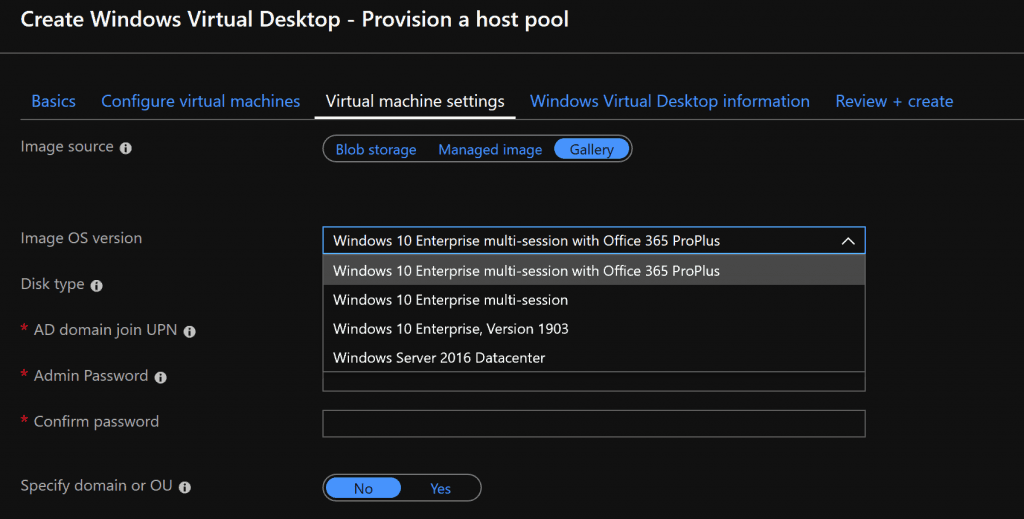
Task: Show info tooltip for Admin Password
Action: coord(161,377)
